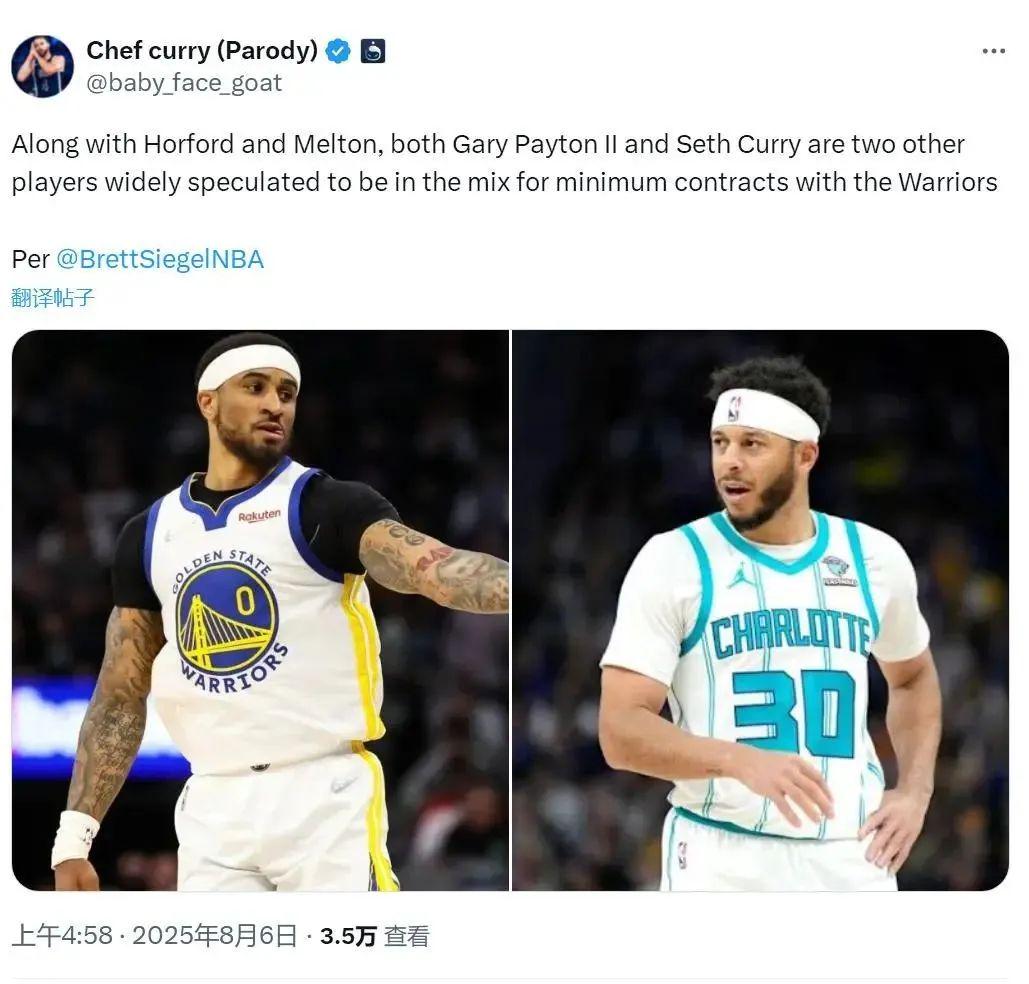Click the 3.5万 查看 view count

tap(375, 935)
